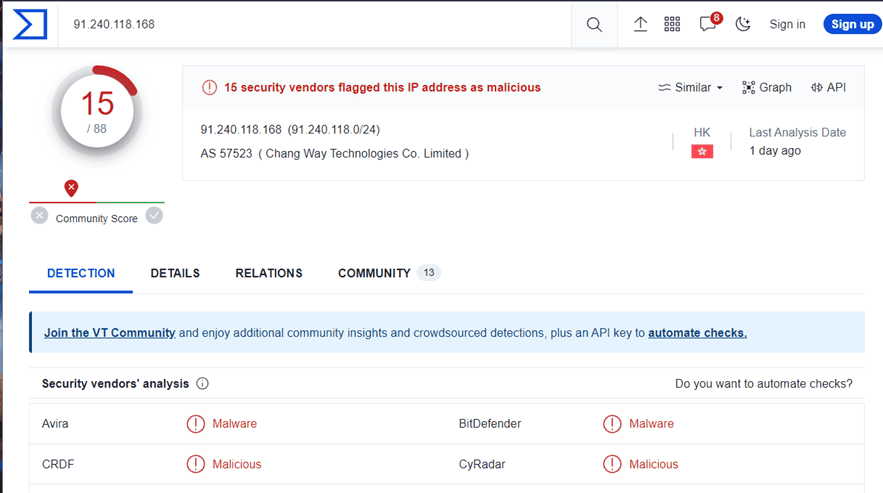This screenshot has width=883, height=493.
Task: Click the Avira vendor name
Action: [55, 424]
